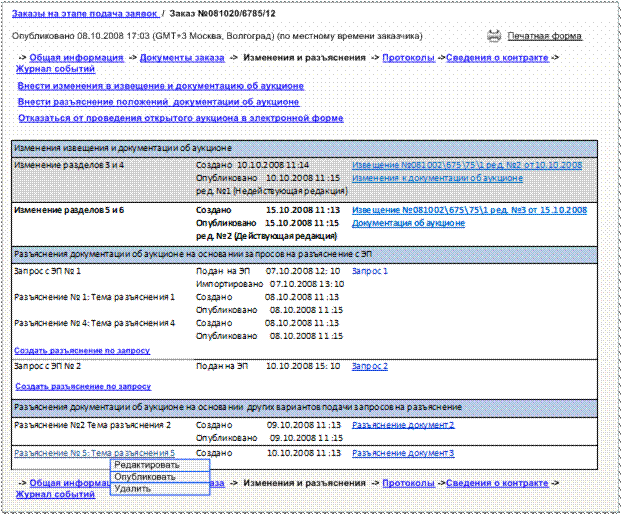Click the ред. №2 (Действующая редакция) text
This screenshot has width=624, height=517.
[267, 236]
